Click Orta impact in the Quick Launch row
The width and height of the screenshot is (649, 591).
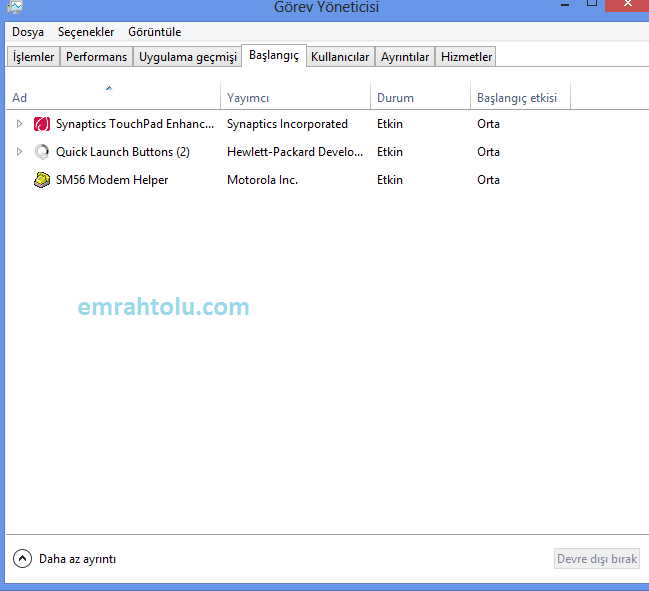point(488,152)
